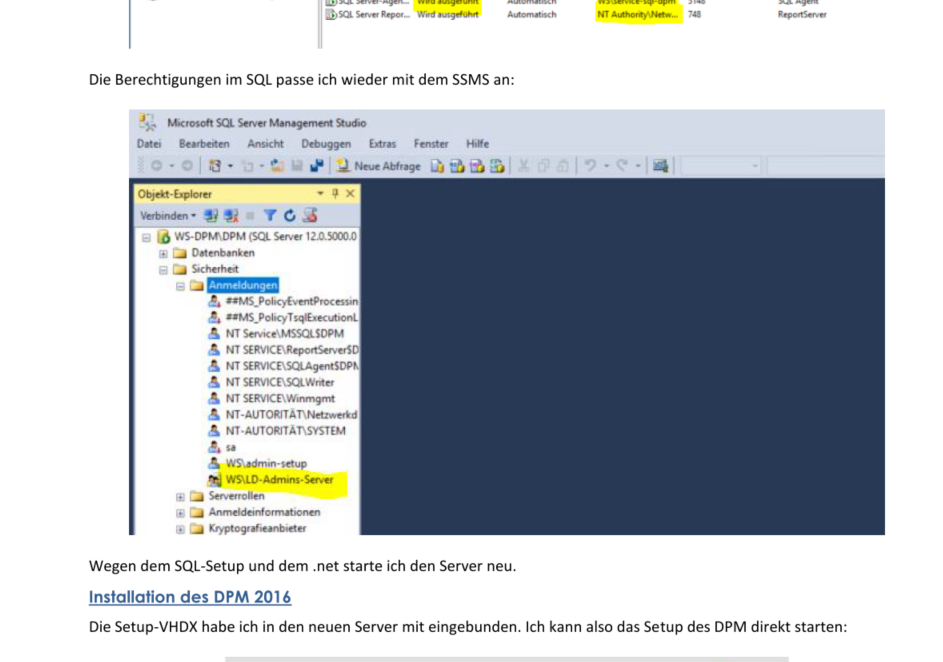943x662 pixels.
Task: Select the WS-DPM\DPM server label
Action: (x=265, y=236)
